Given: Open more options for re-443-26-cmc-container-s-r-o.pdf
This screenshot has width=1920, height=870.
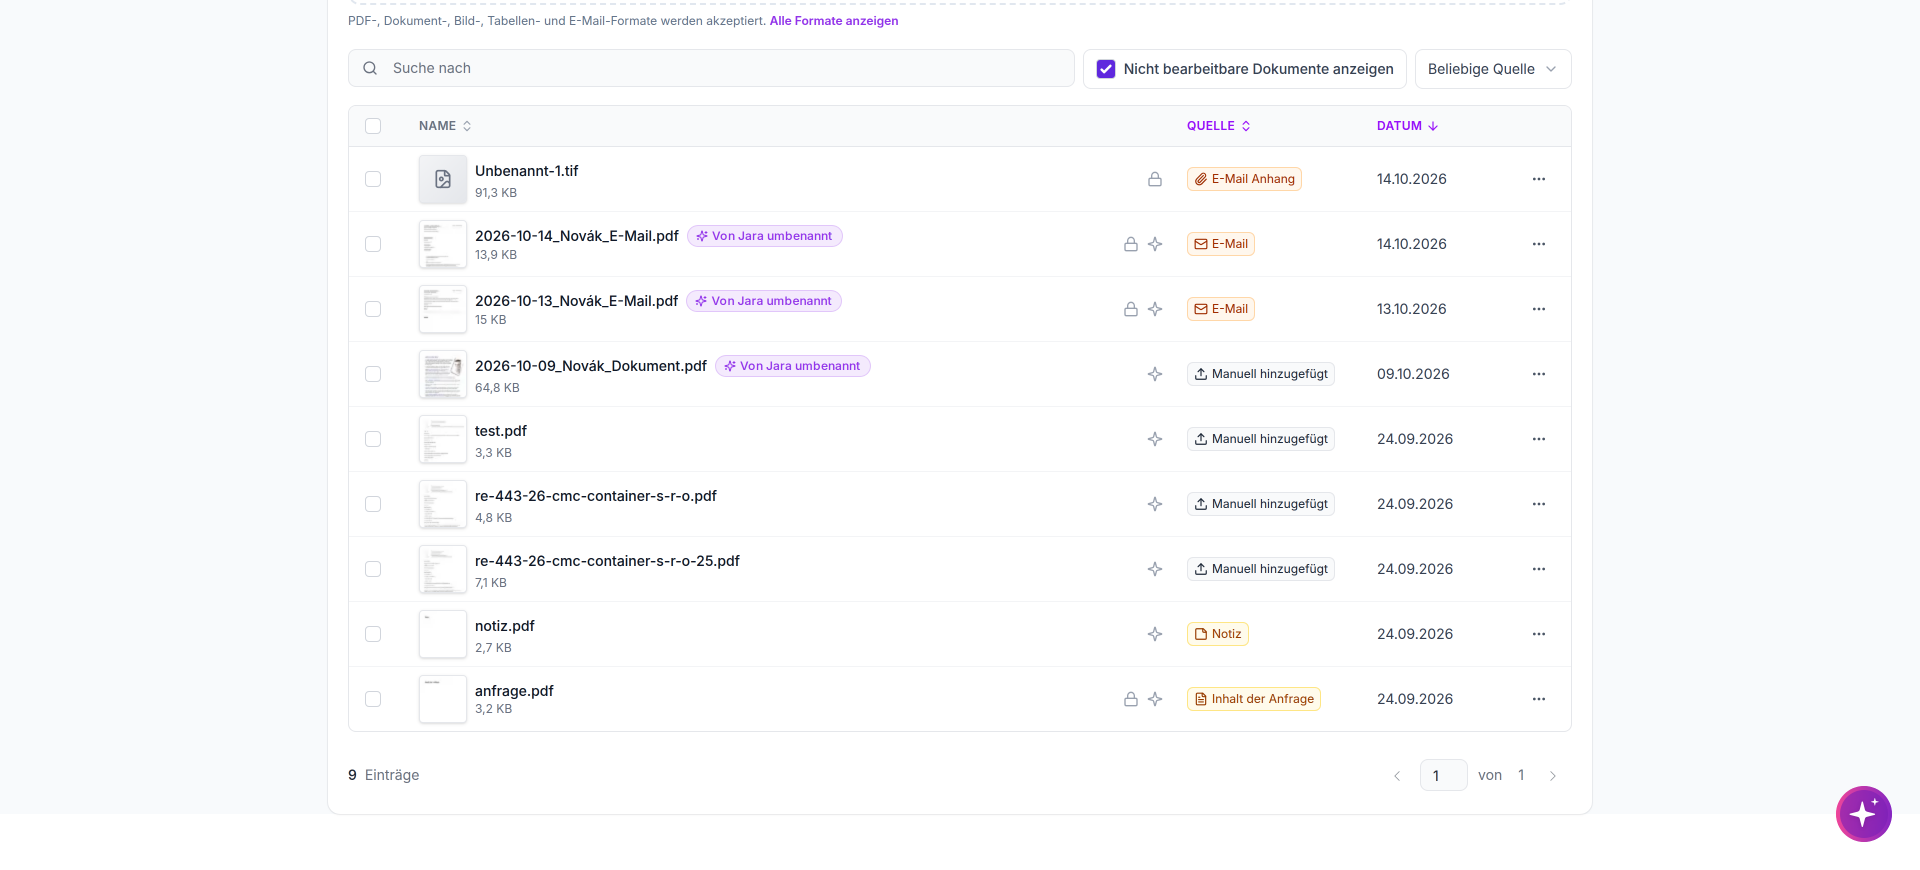Looking at the screenshot, I should (1539, 504).
